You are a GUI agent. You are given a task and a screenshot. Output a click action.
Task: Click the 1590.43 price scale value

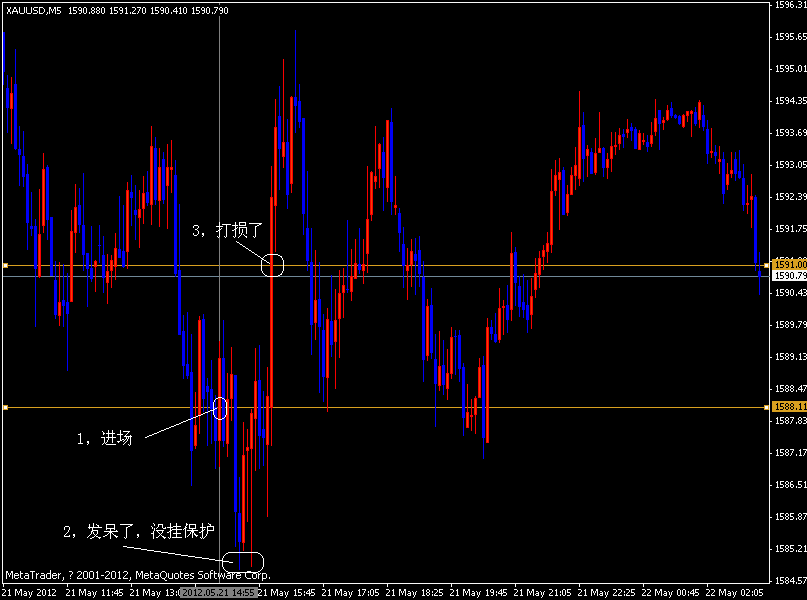[x=791, y=293]
